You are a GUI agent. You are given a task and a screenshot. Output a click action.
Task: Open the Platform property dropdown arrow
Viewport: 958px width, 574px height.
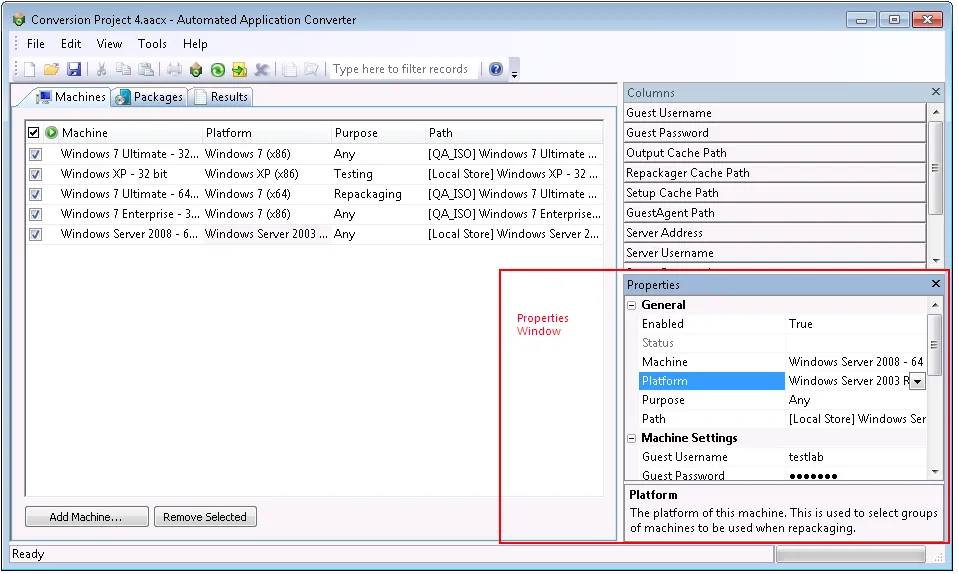917,381
